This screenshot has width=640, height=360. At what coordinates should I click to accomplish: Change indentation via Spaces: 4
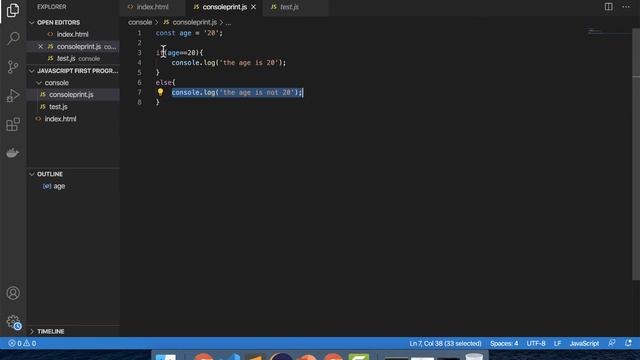(x=504, y=343)
